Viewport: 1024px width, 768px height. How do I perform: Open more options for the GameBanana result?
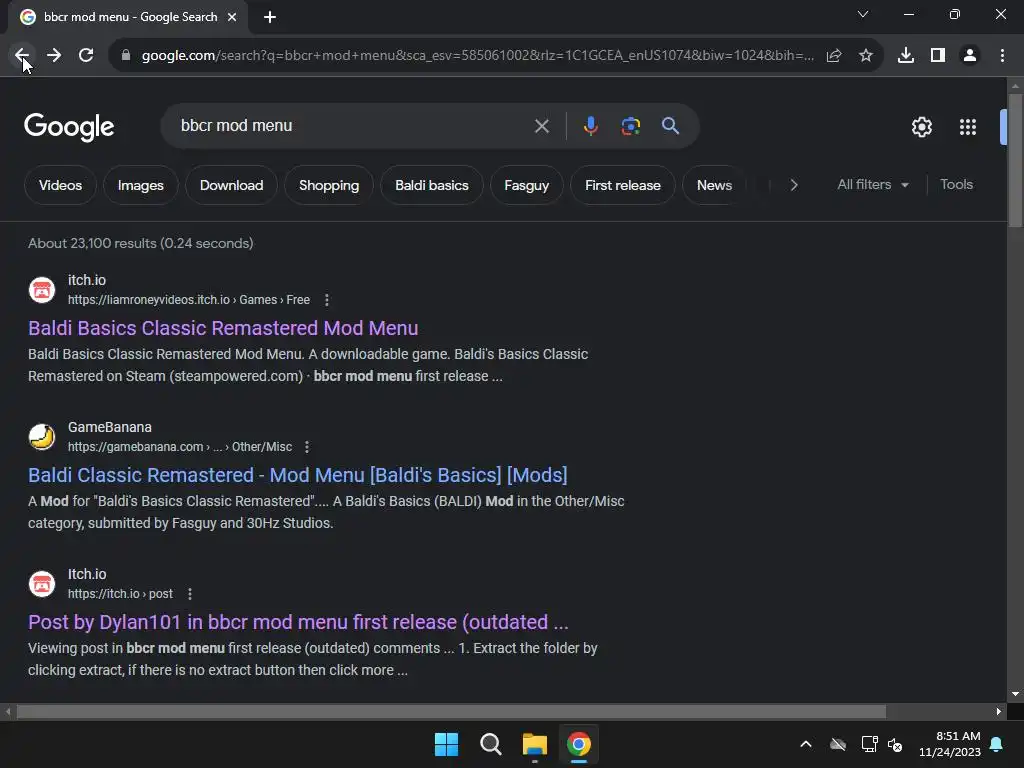coord(307,447)
